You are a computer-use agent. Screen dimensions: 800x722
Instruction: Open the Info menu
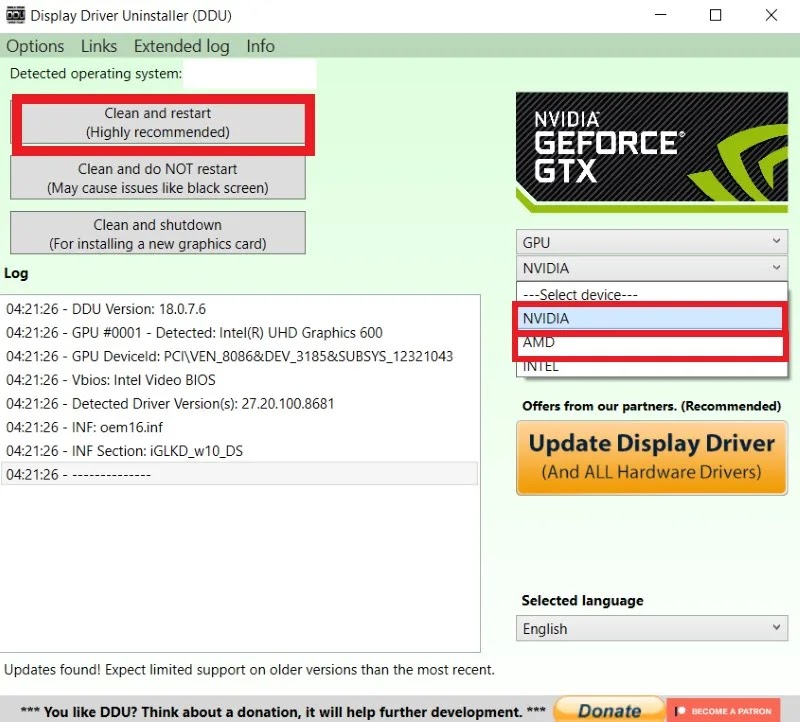pyautogui.click(x=260, y=46)
